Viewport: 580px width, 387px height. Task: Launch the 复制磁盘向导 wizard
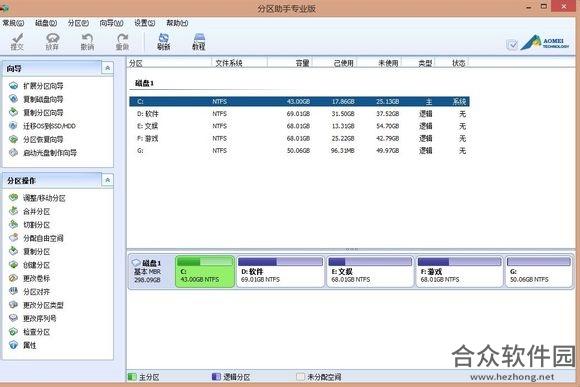(37, 99)
